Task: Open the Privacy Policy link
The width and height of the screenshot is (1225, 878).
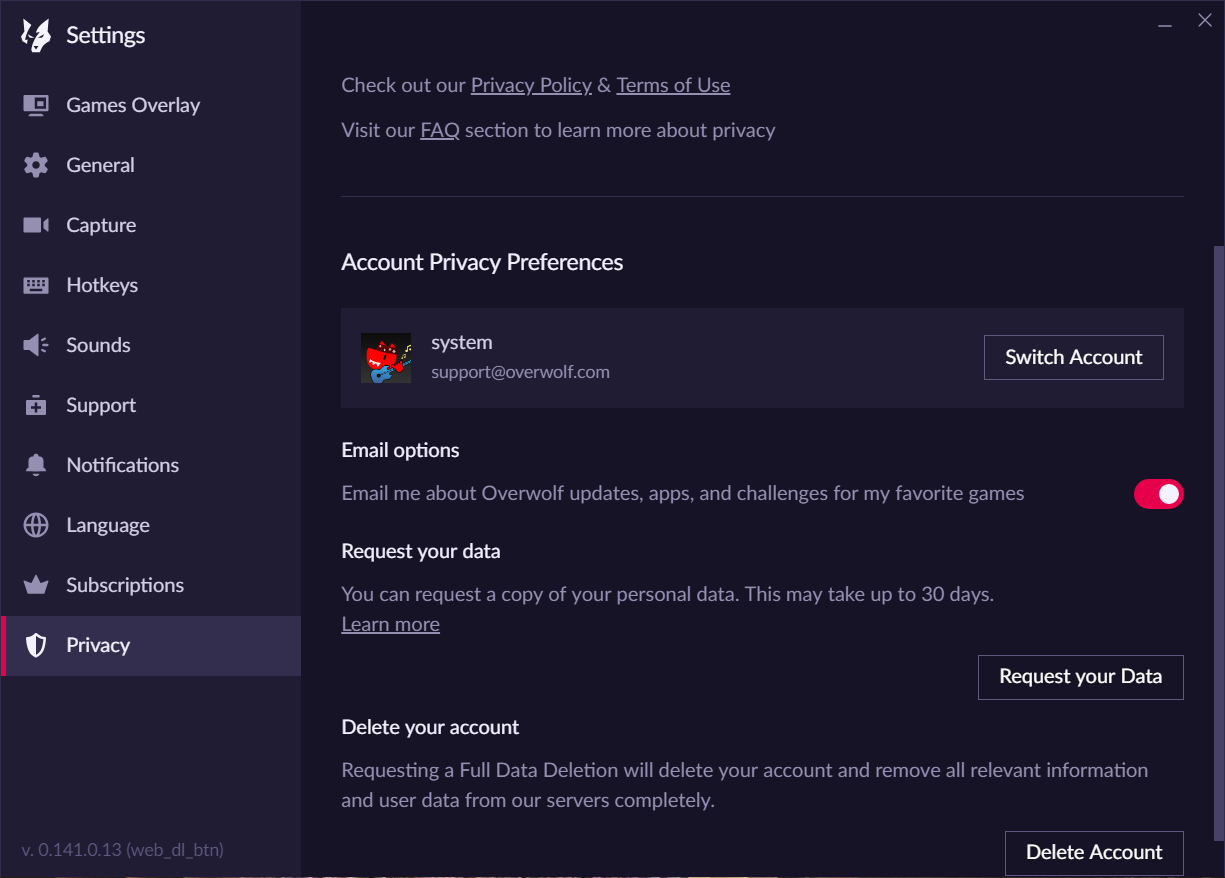Action: click(x=531, y=85)
